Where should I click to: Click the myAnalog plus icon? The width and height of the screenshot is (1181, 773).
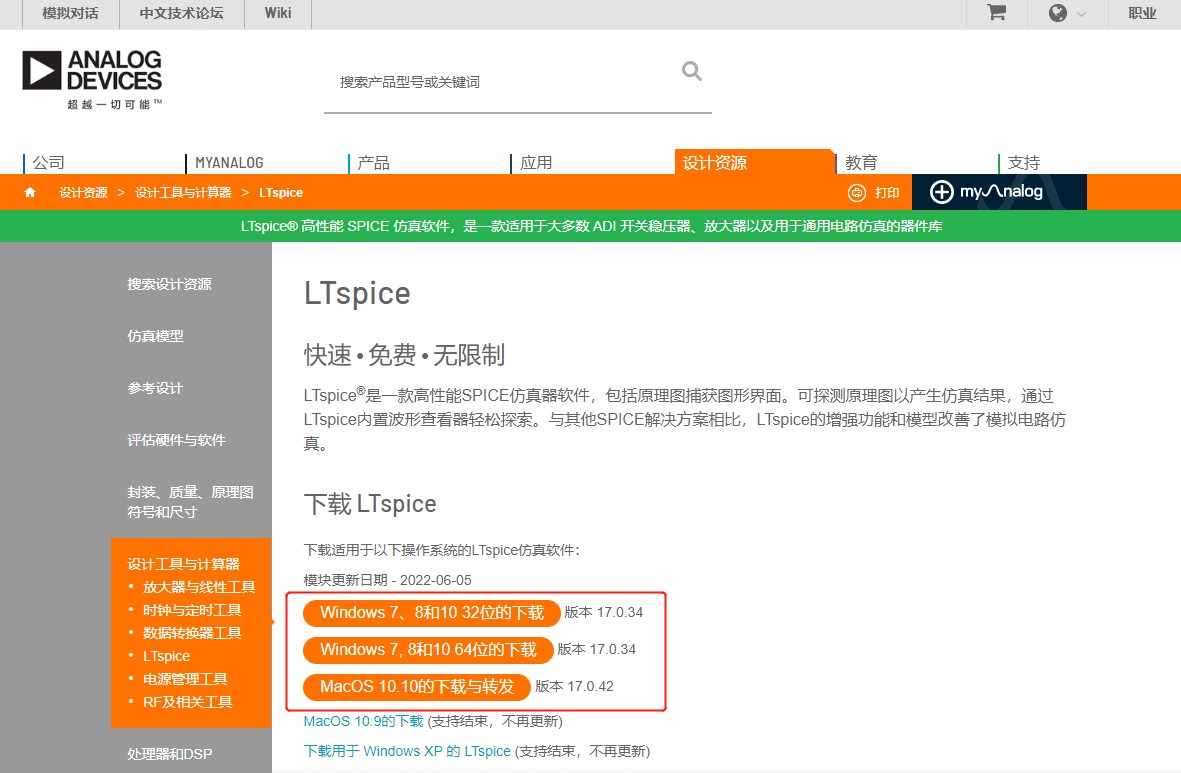[x=941, y=192]
